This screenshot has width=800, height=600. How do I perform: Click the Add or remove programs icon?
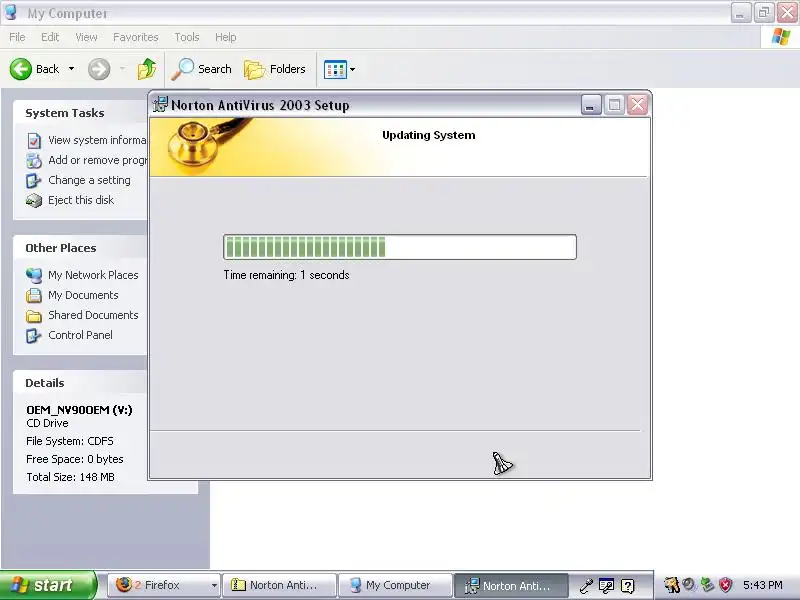[34, 160]
